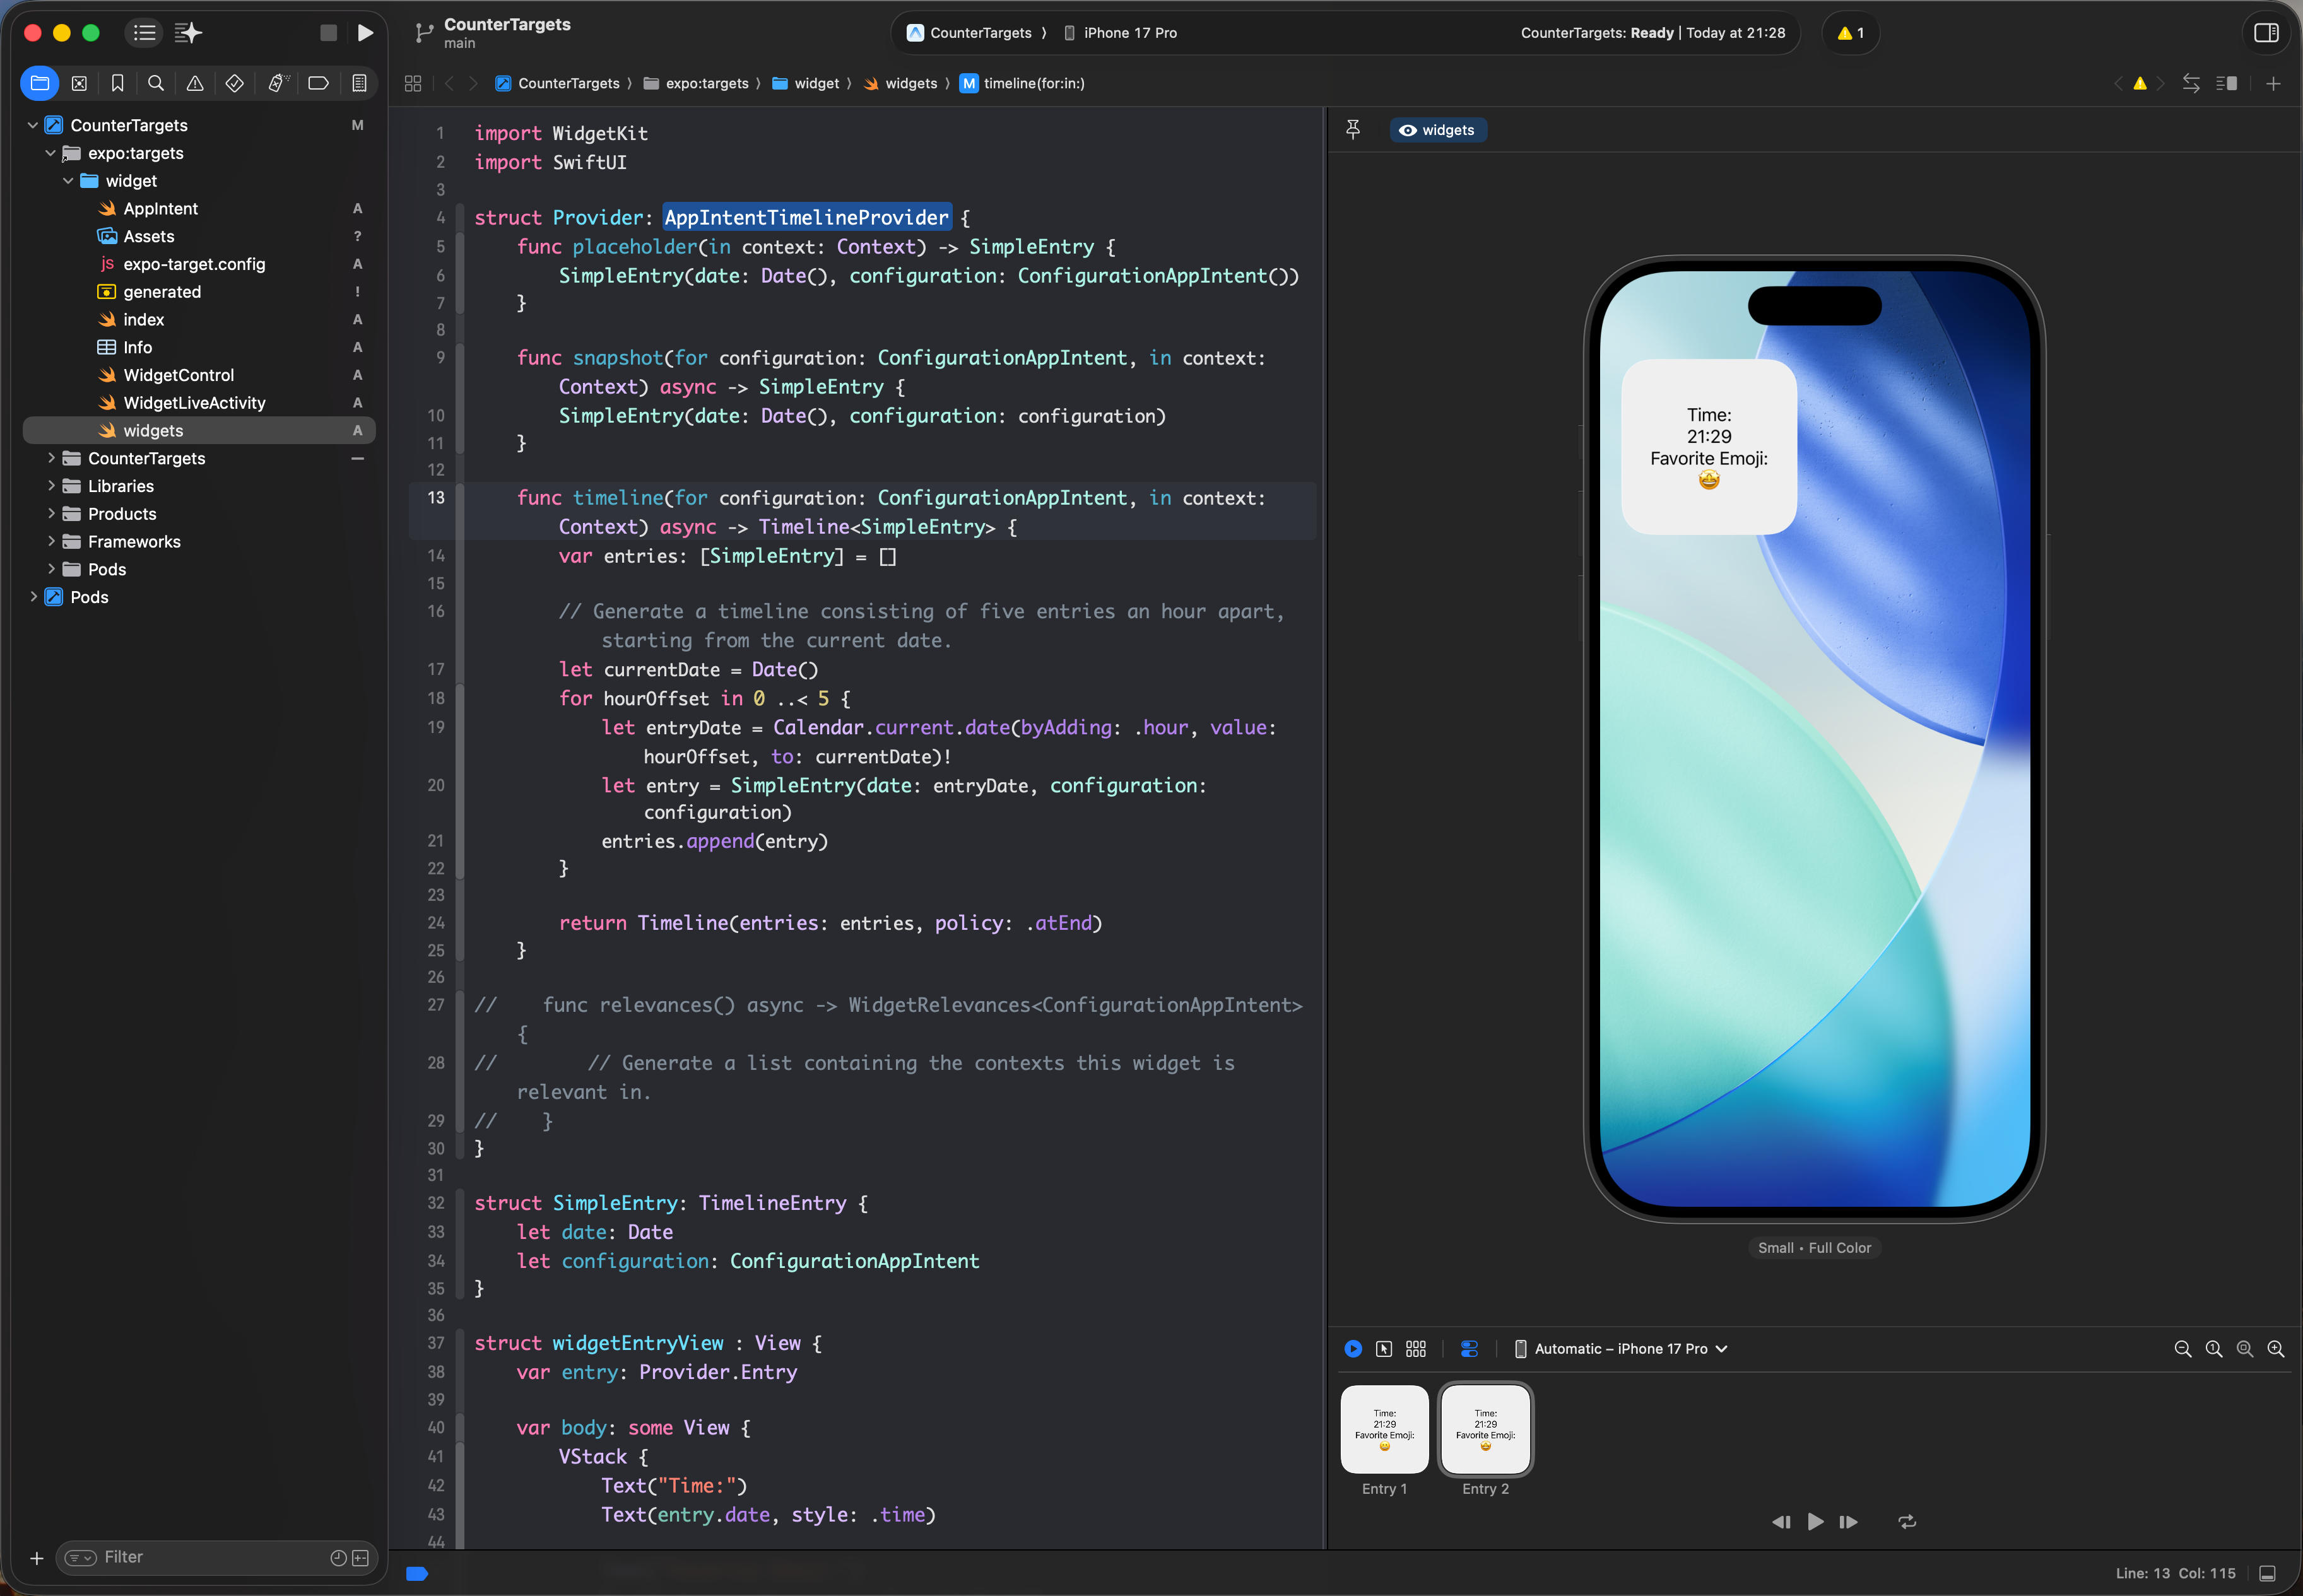Click the yellow warning count badge
This screenshot has height=1596, width=2303.
(x=1850, y=33)
